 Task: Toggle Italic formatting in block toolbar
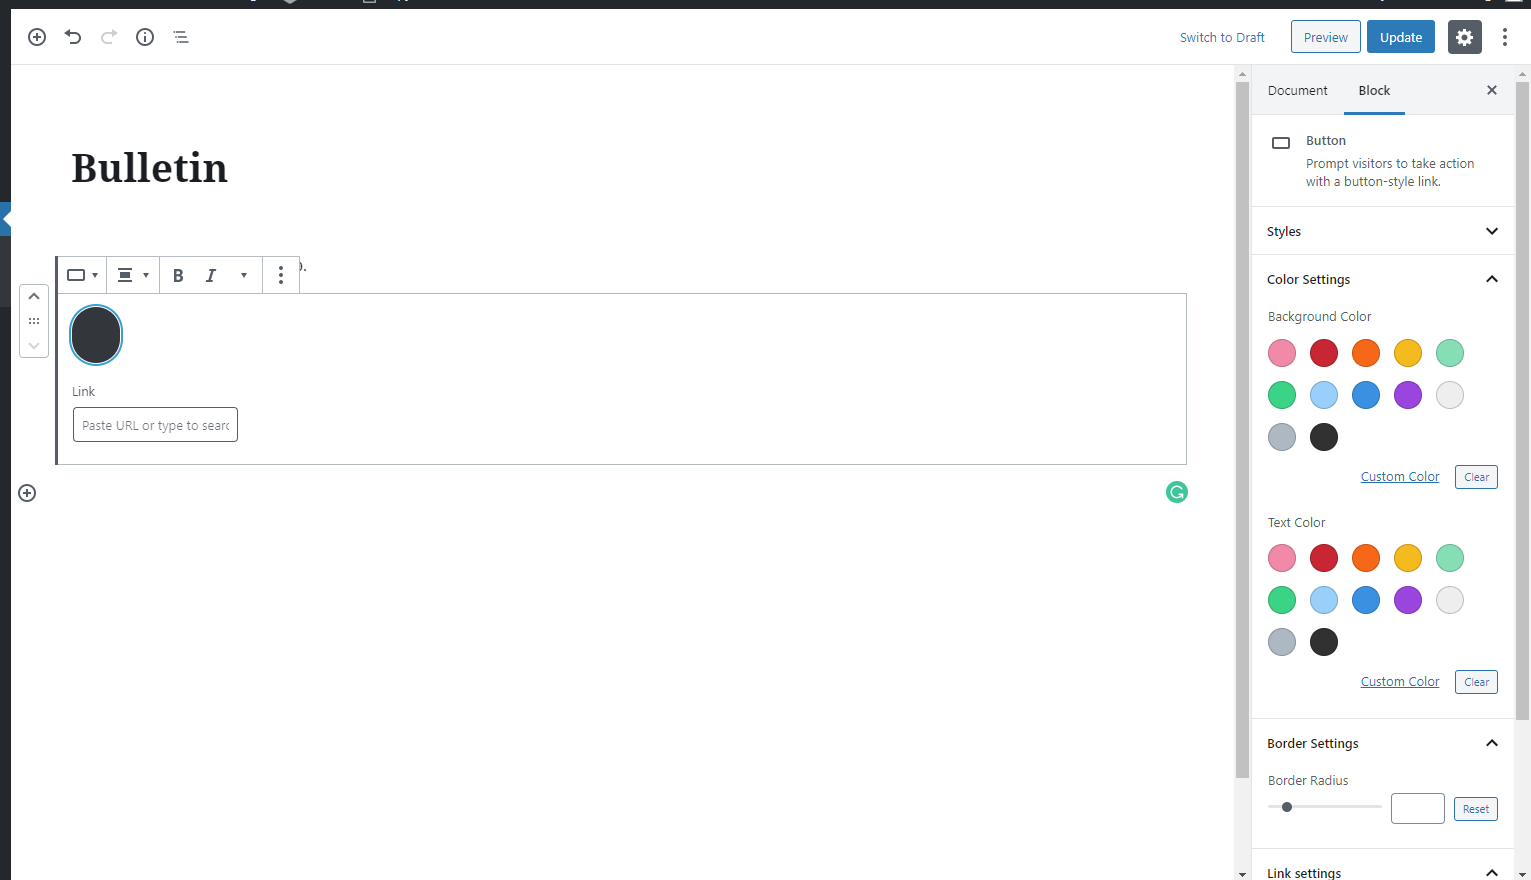(211, 275)
